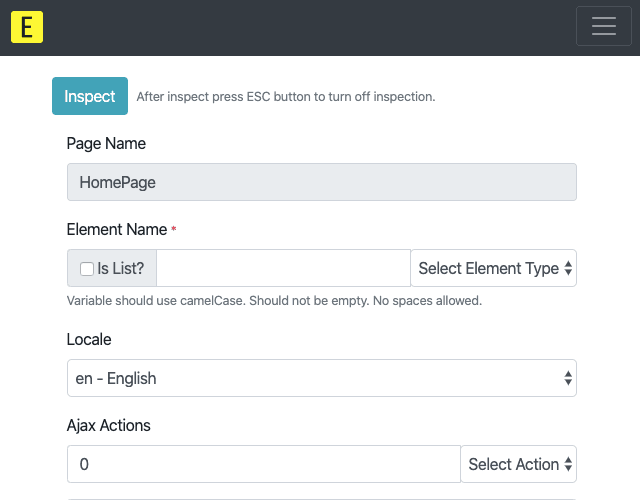Open the Select Element Type dropdown
Screen dimensions: 640x500
493,268
